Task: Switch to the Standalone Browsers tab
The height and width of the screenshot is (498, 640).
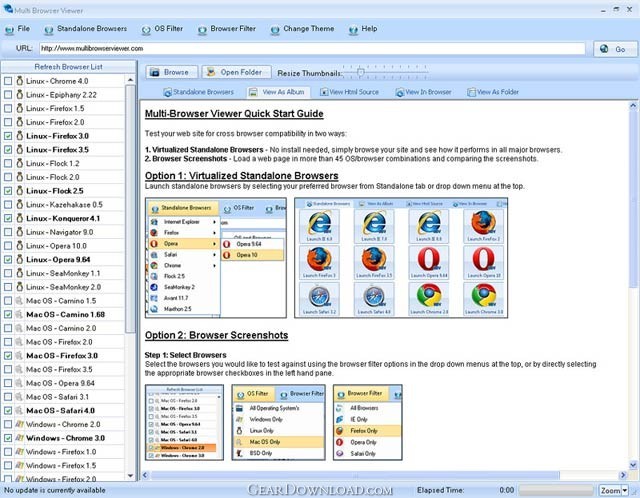Action: [x=199, y=92]
